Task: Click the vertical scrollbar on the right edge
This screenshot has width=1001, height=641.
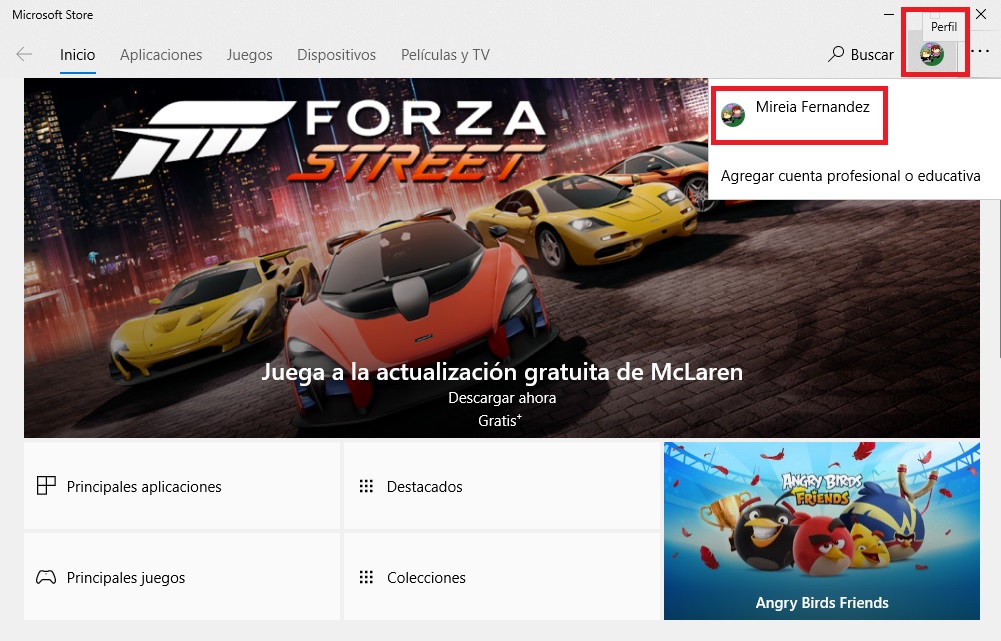Action: pyautogui.click(x=995, y=300)
